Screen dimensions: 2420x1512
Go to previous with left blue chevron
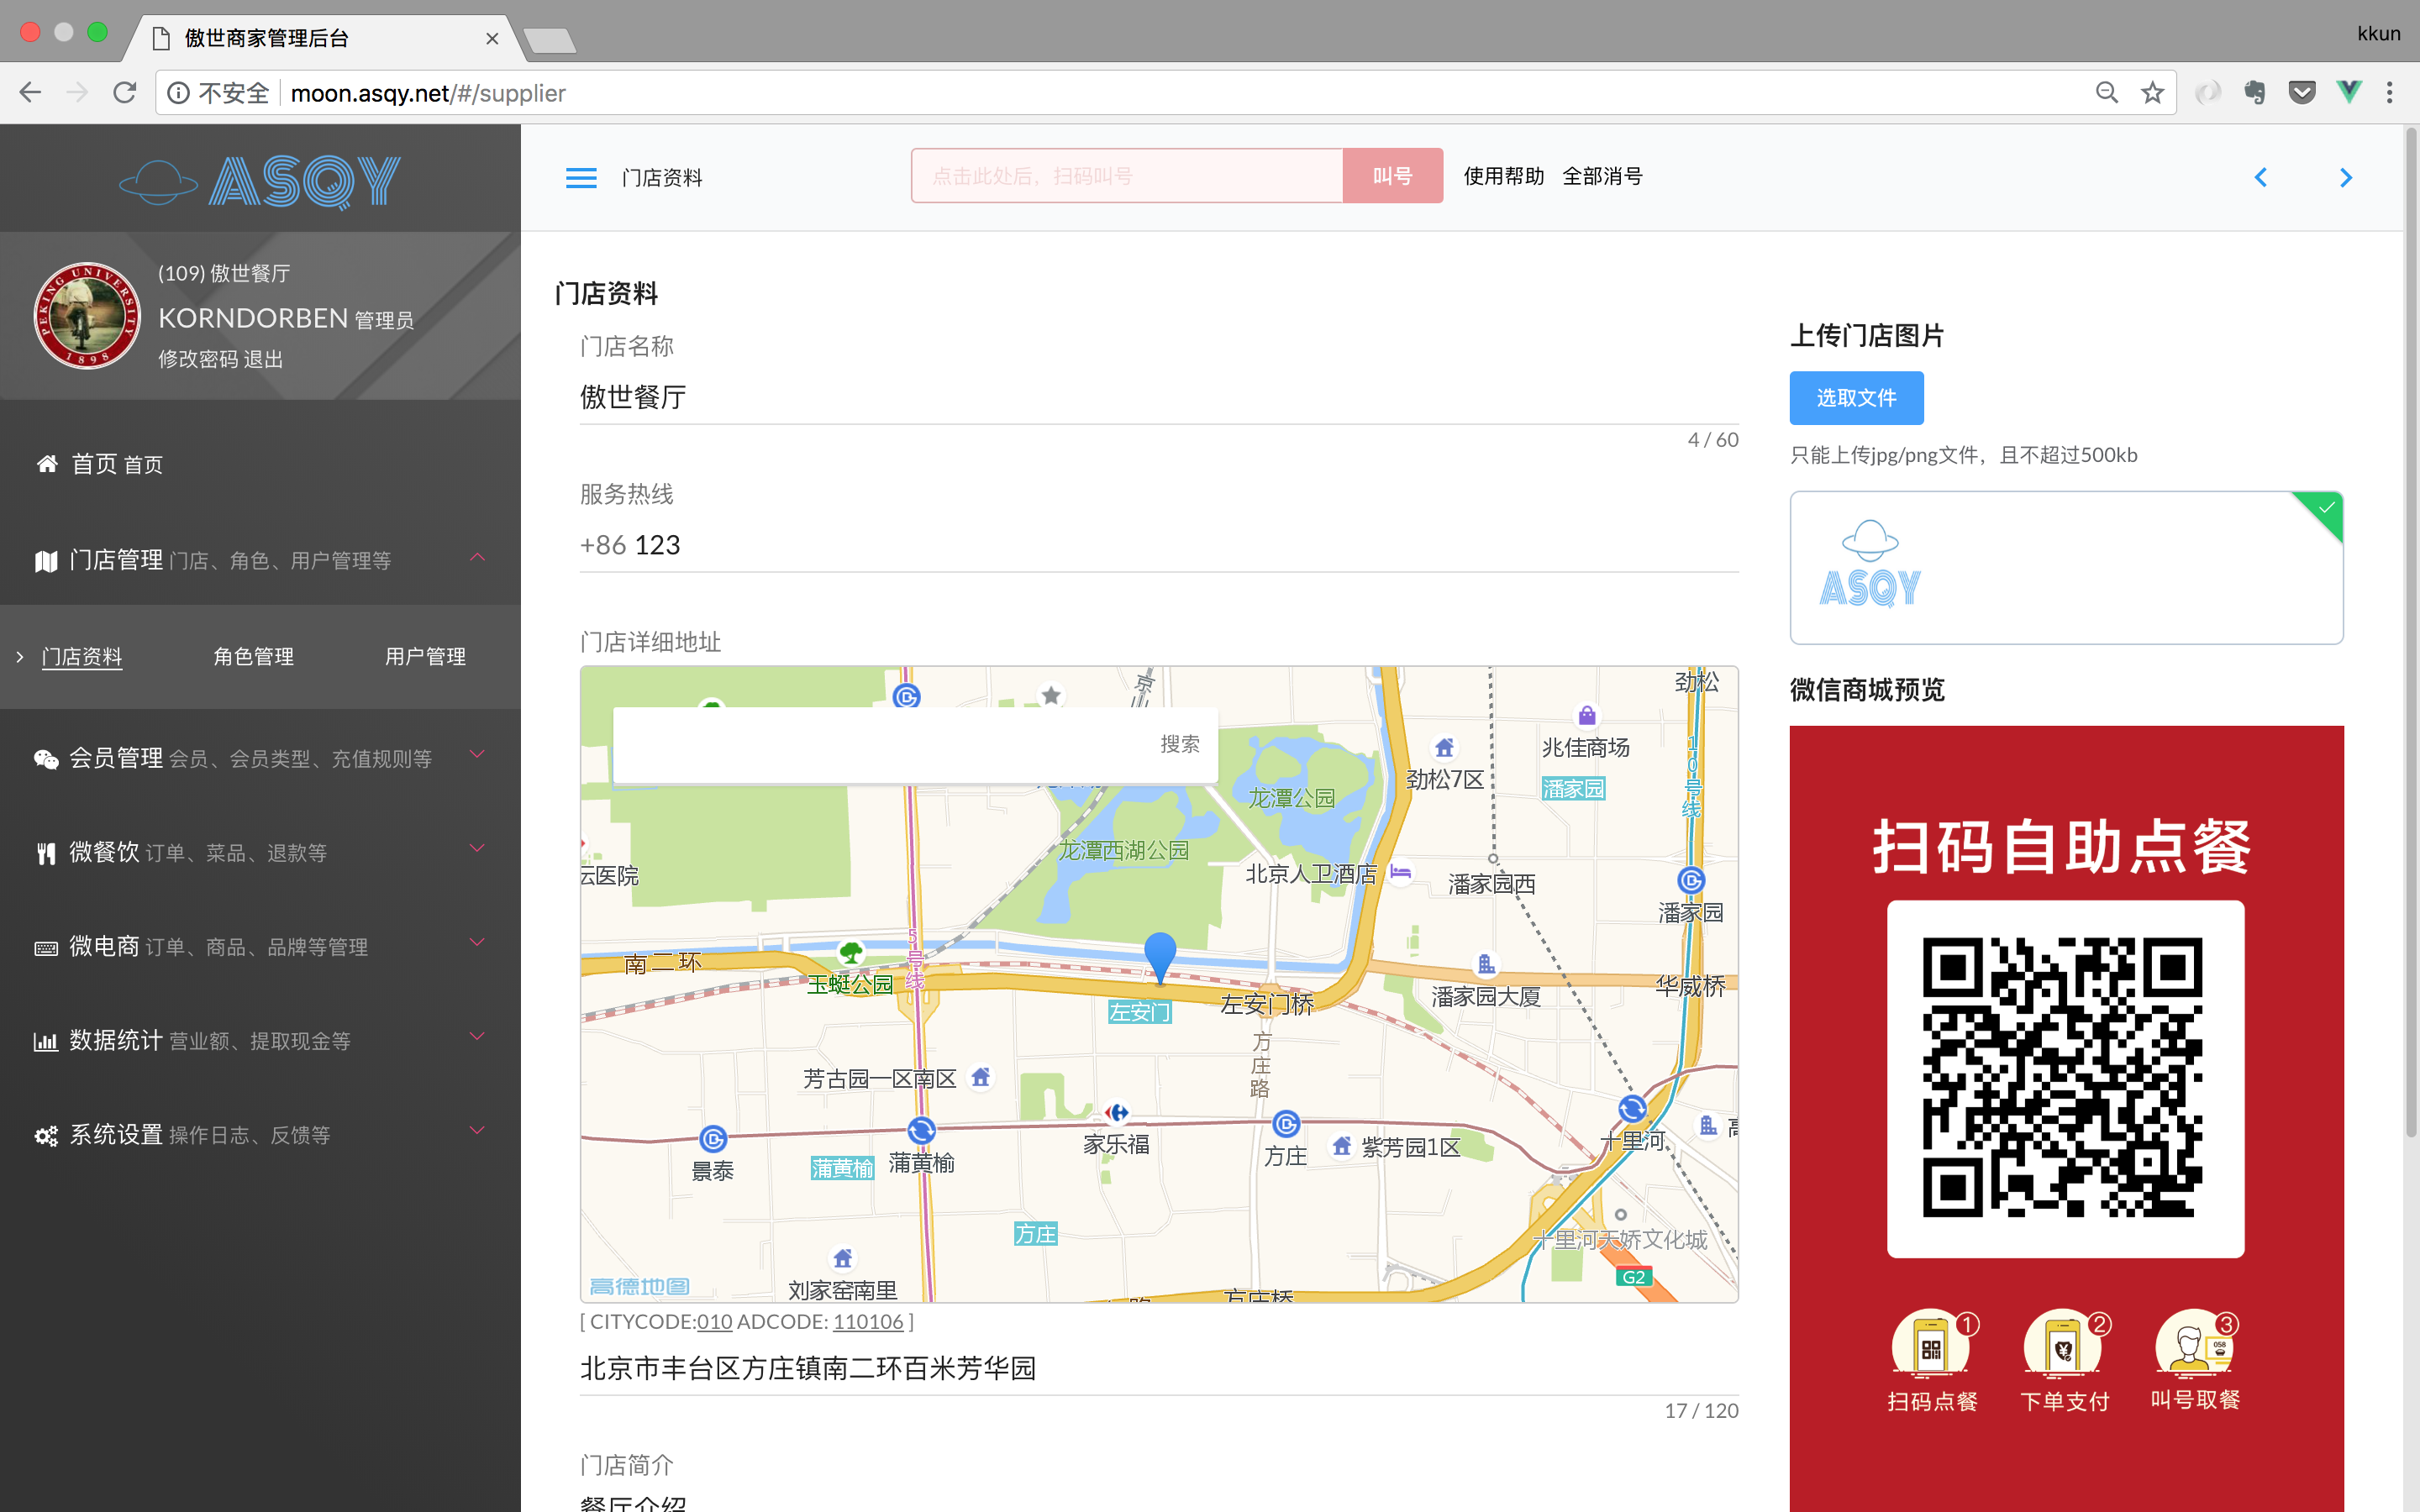[x=2261, y=177]
